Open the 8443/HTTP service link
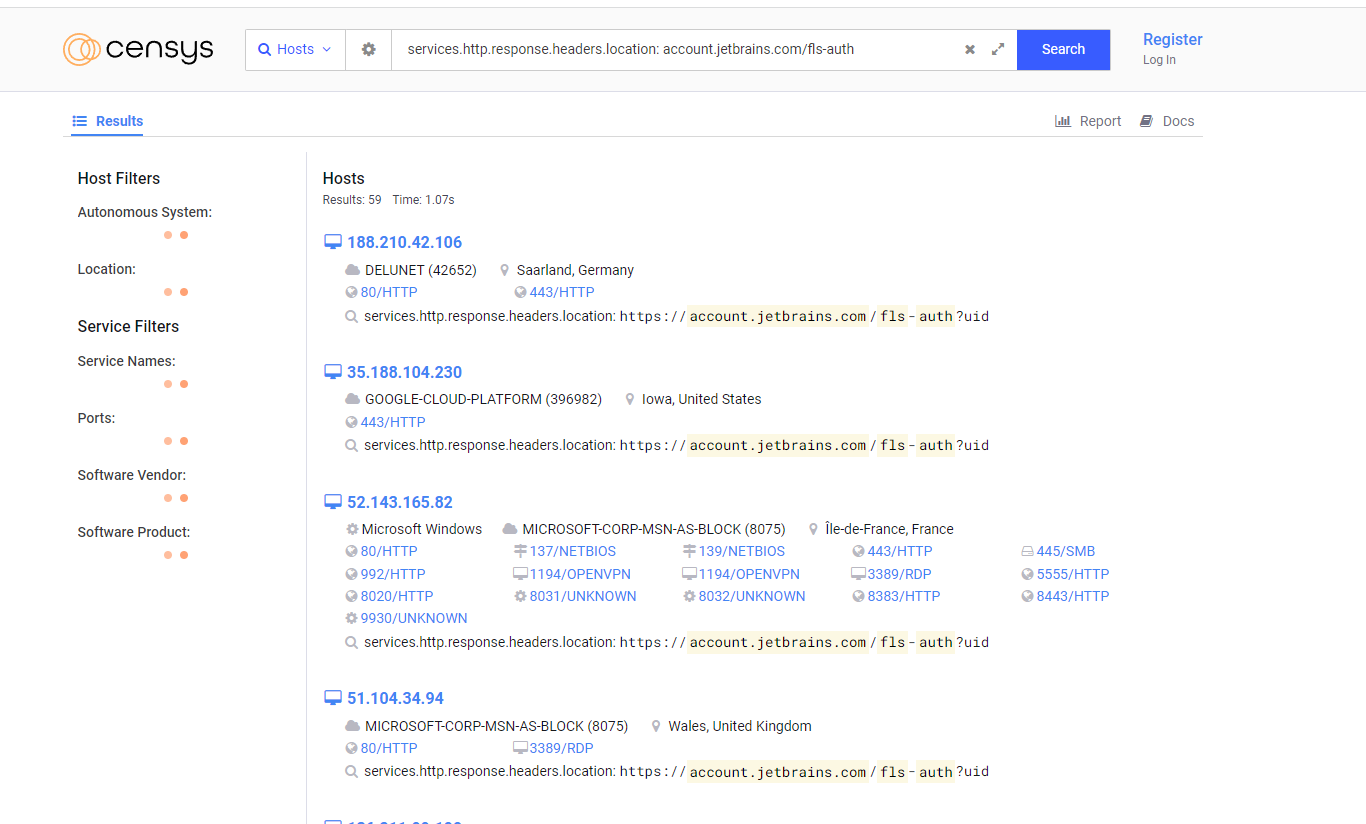 coord(1073,596)
